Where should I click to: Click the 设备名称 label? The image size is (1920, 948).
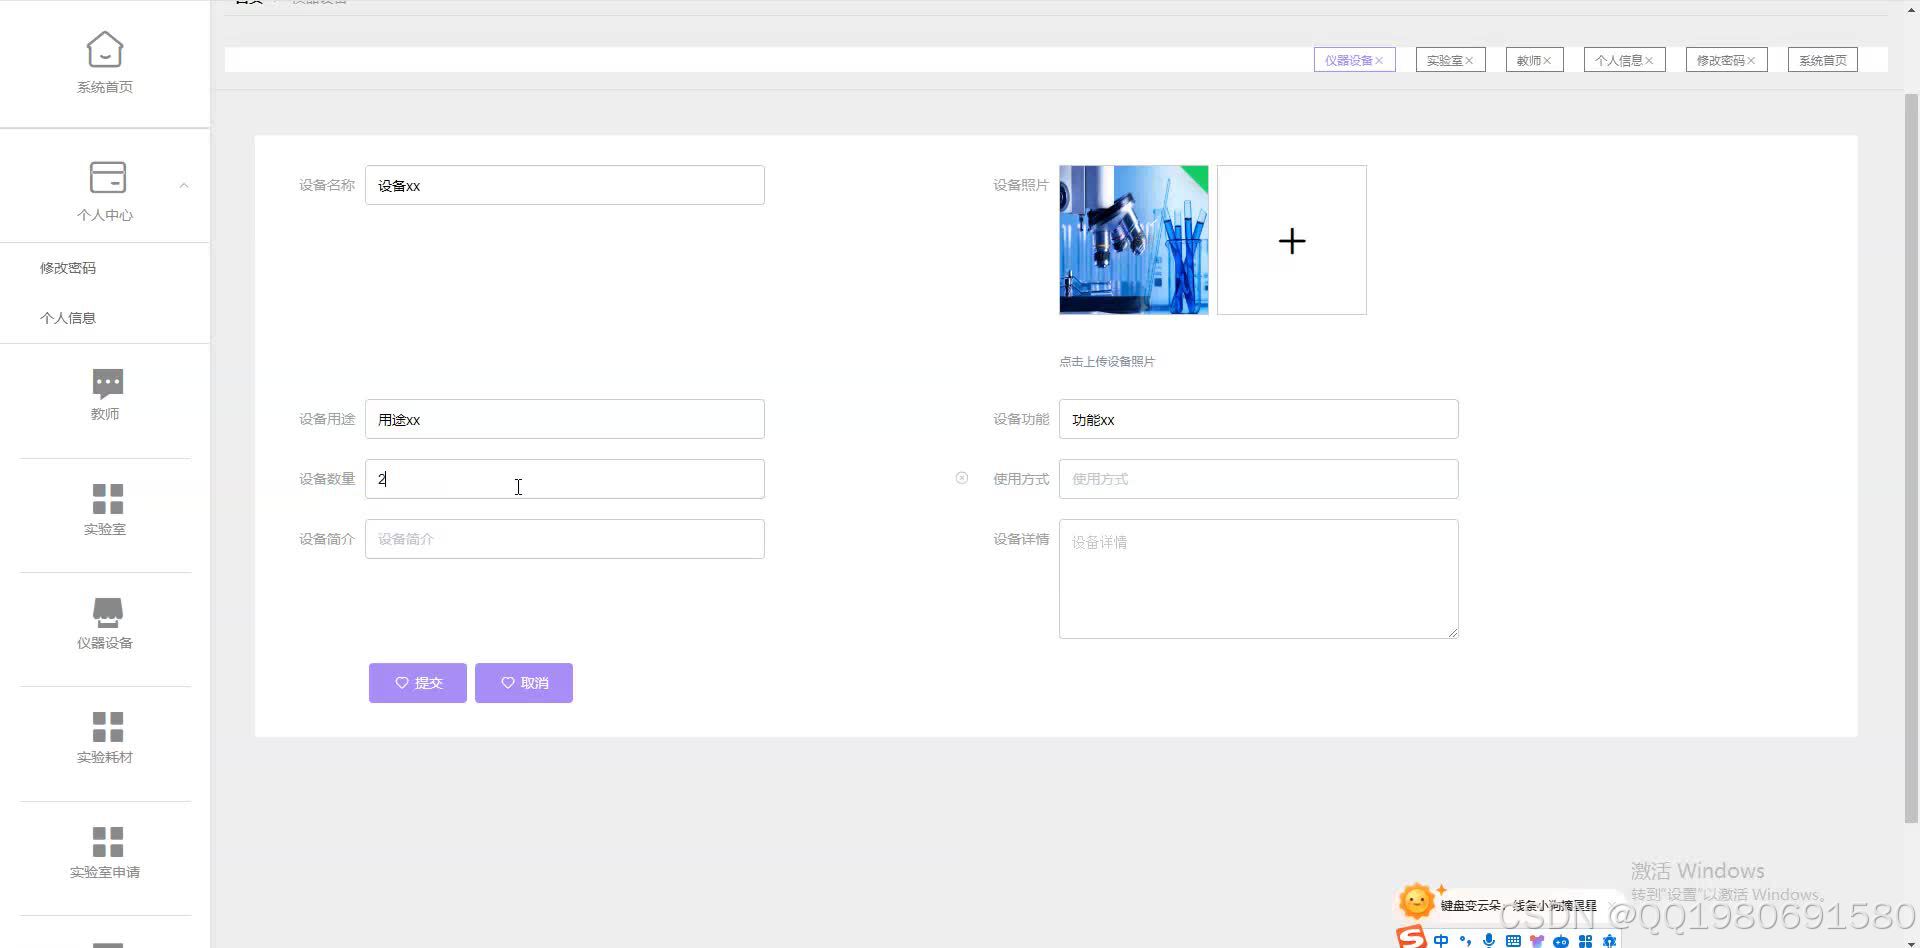[327, 185]
